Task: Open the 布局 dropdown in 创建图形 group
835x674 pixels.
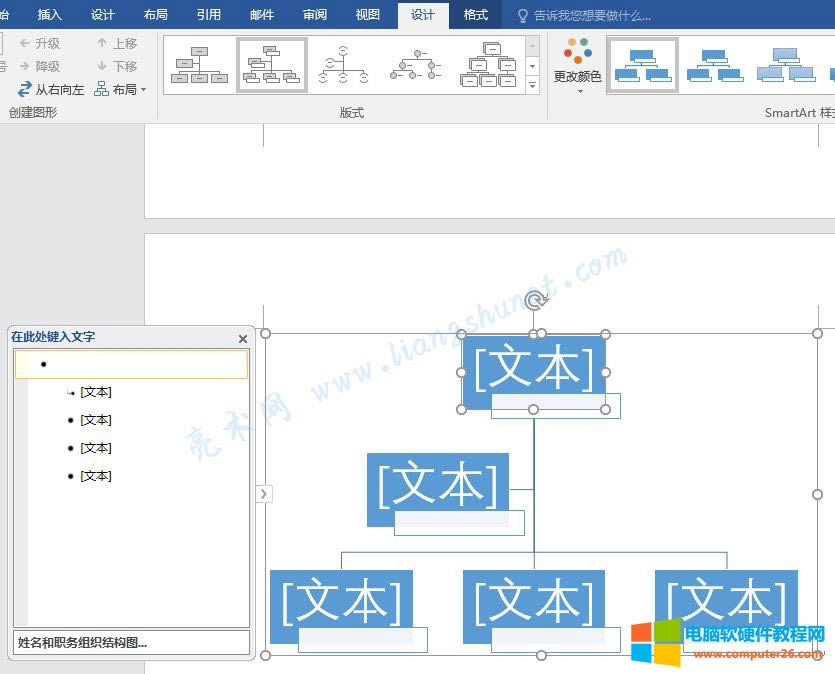Action: point(120,89)
